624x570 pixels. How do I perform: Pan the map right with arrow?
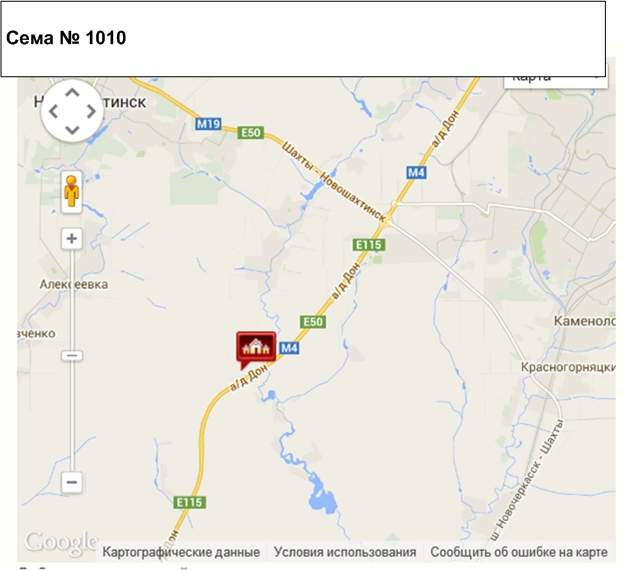coord(91,111)
